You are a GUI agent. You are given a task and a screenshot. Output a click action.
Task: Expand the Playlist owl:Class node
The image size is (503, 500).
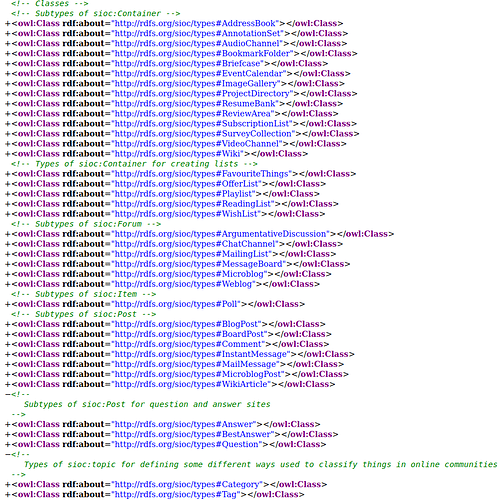click(8, 194)
